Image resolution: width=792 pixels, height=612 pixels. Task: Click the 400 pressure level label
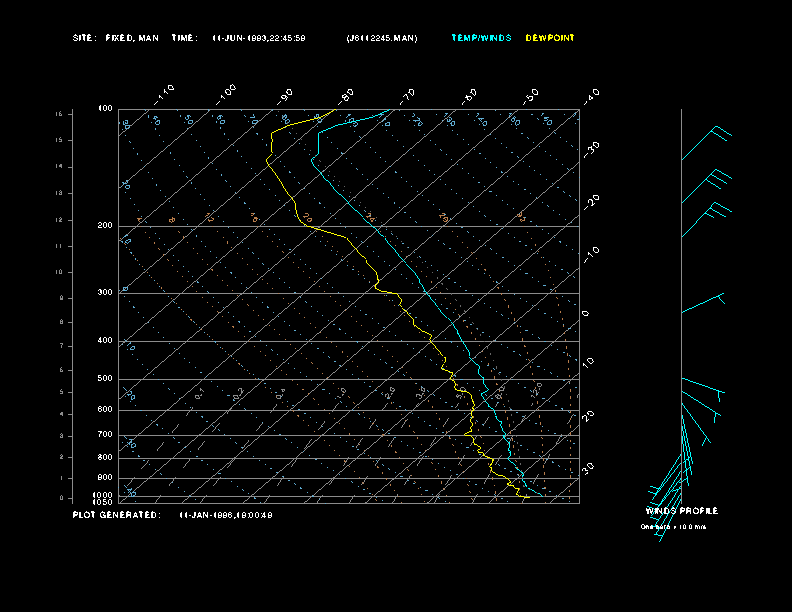(x=105, y=341)
